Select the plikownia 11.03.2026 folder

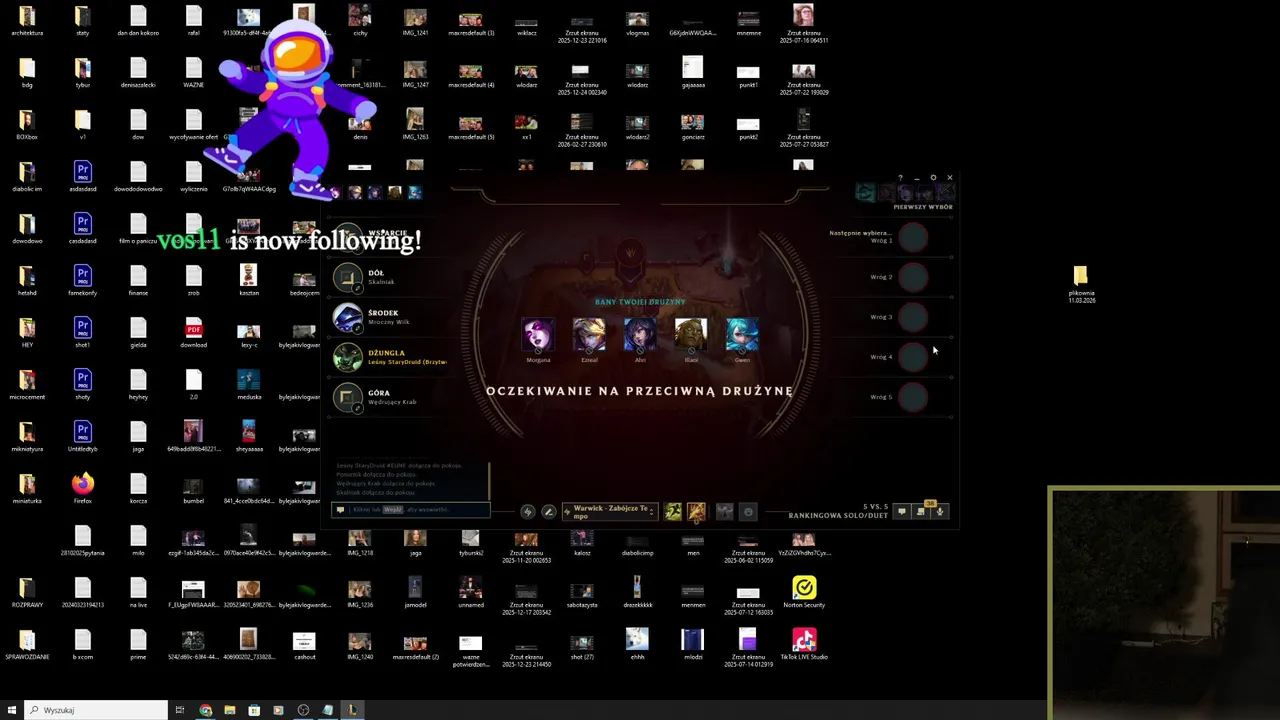[1080, 284]
